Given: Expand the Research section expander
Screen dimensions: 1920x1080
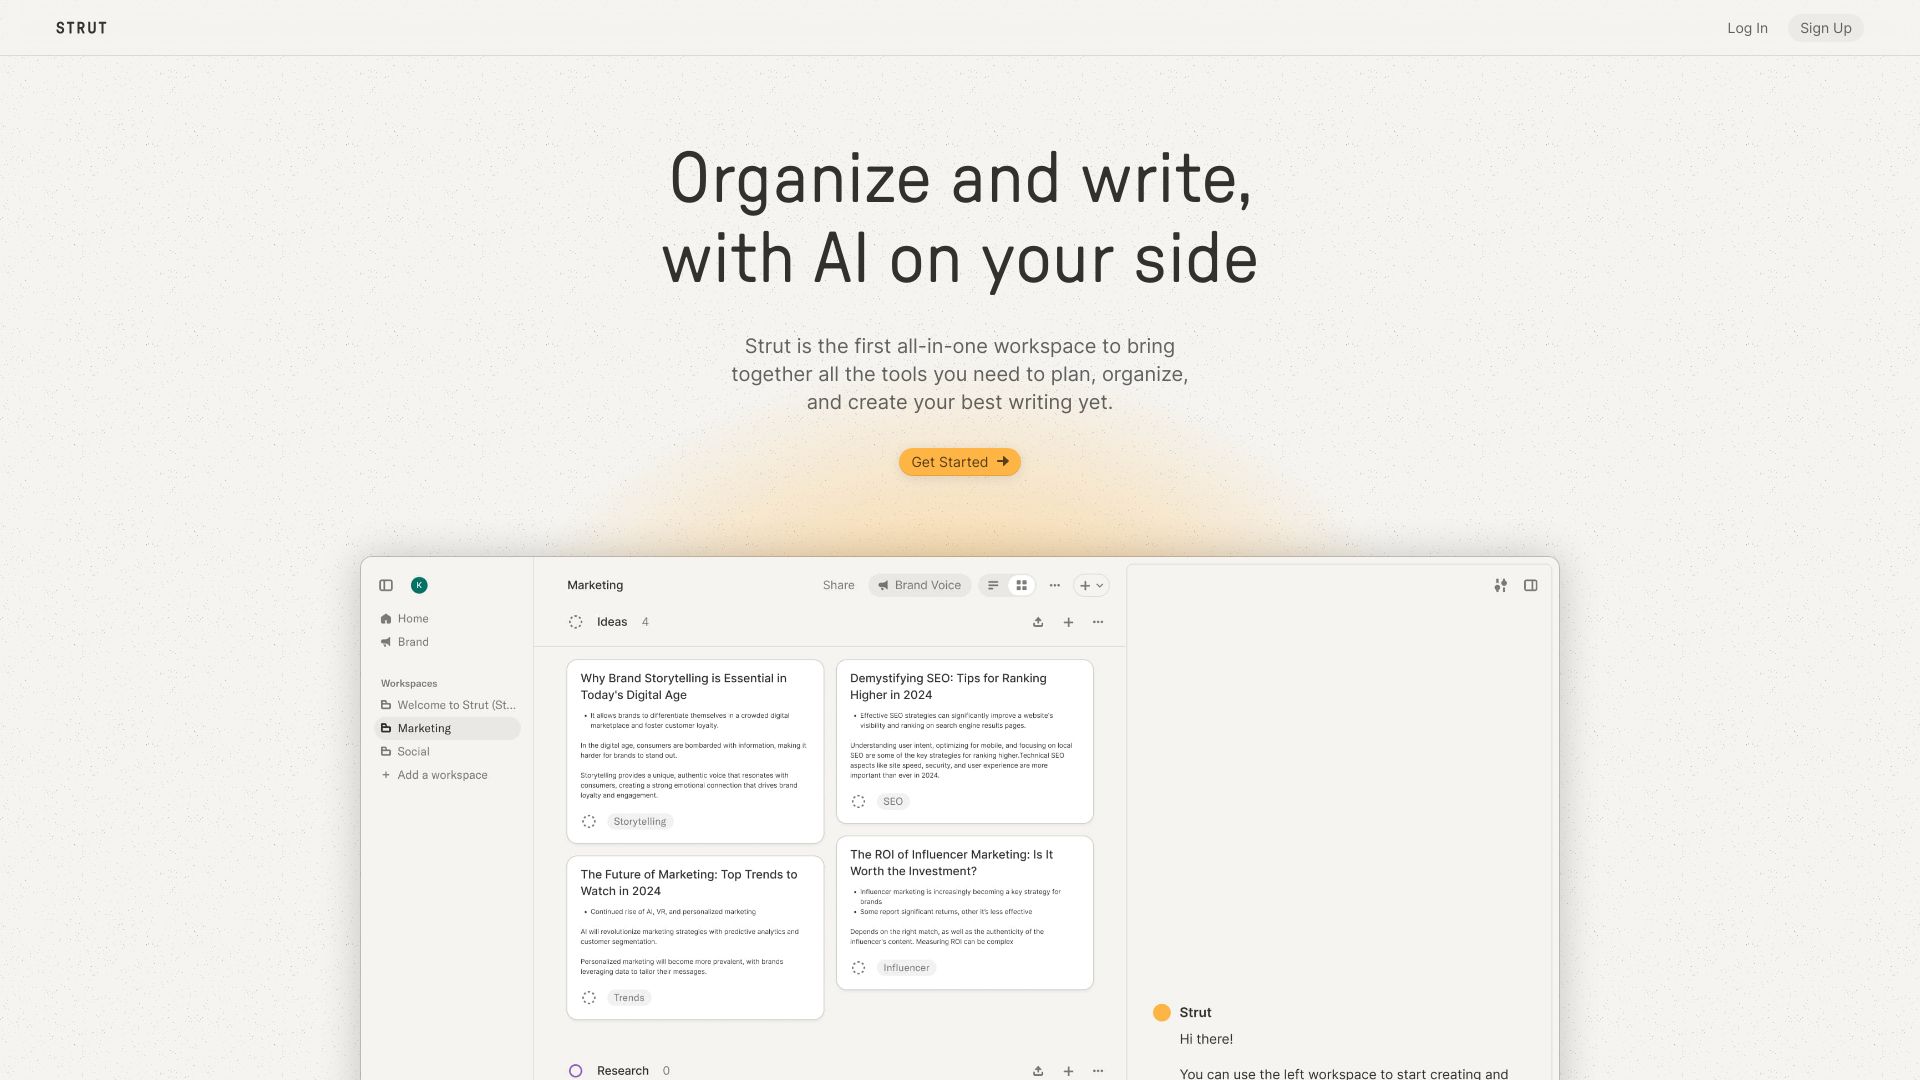Looking at the screenshot, I should tap(575, 1069).
